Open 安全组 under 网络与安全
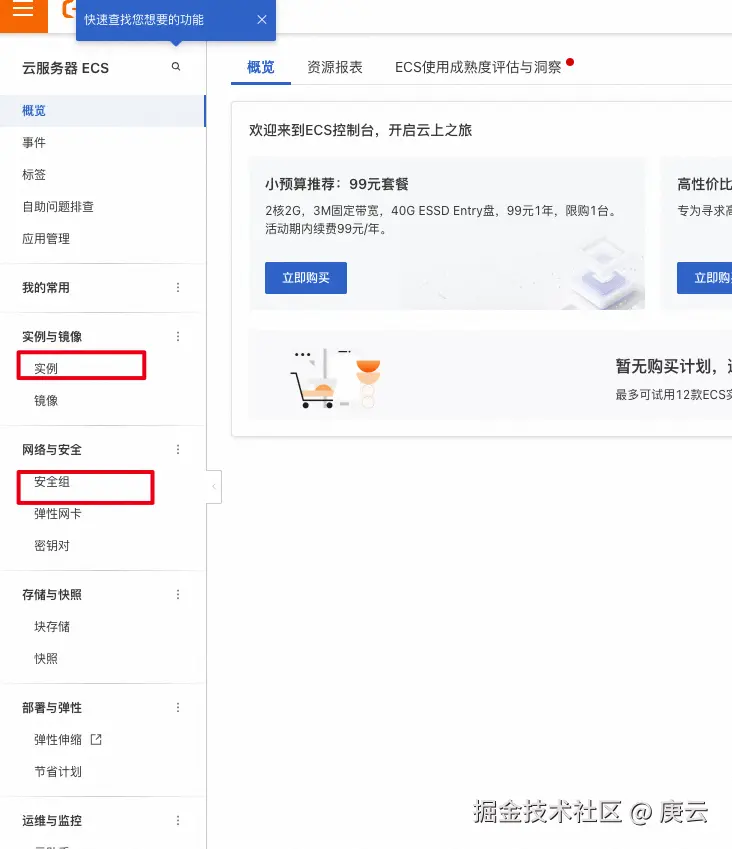Viewport: 732px width, 849px height. [52, 481]
